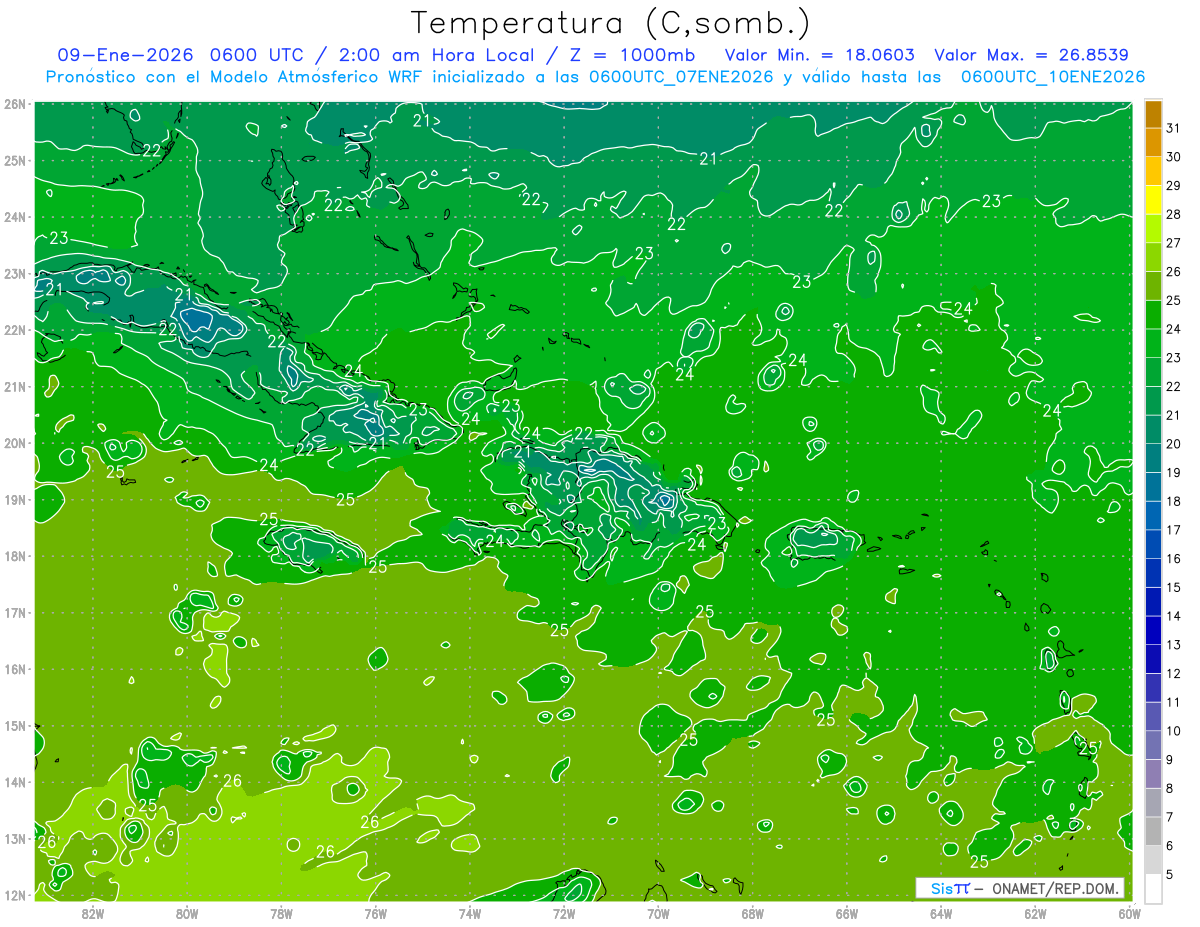Click the '80W' longitude axis label

point(187,913)
